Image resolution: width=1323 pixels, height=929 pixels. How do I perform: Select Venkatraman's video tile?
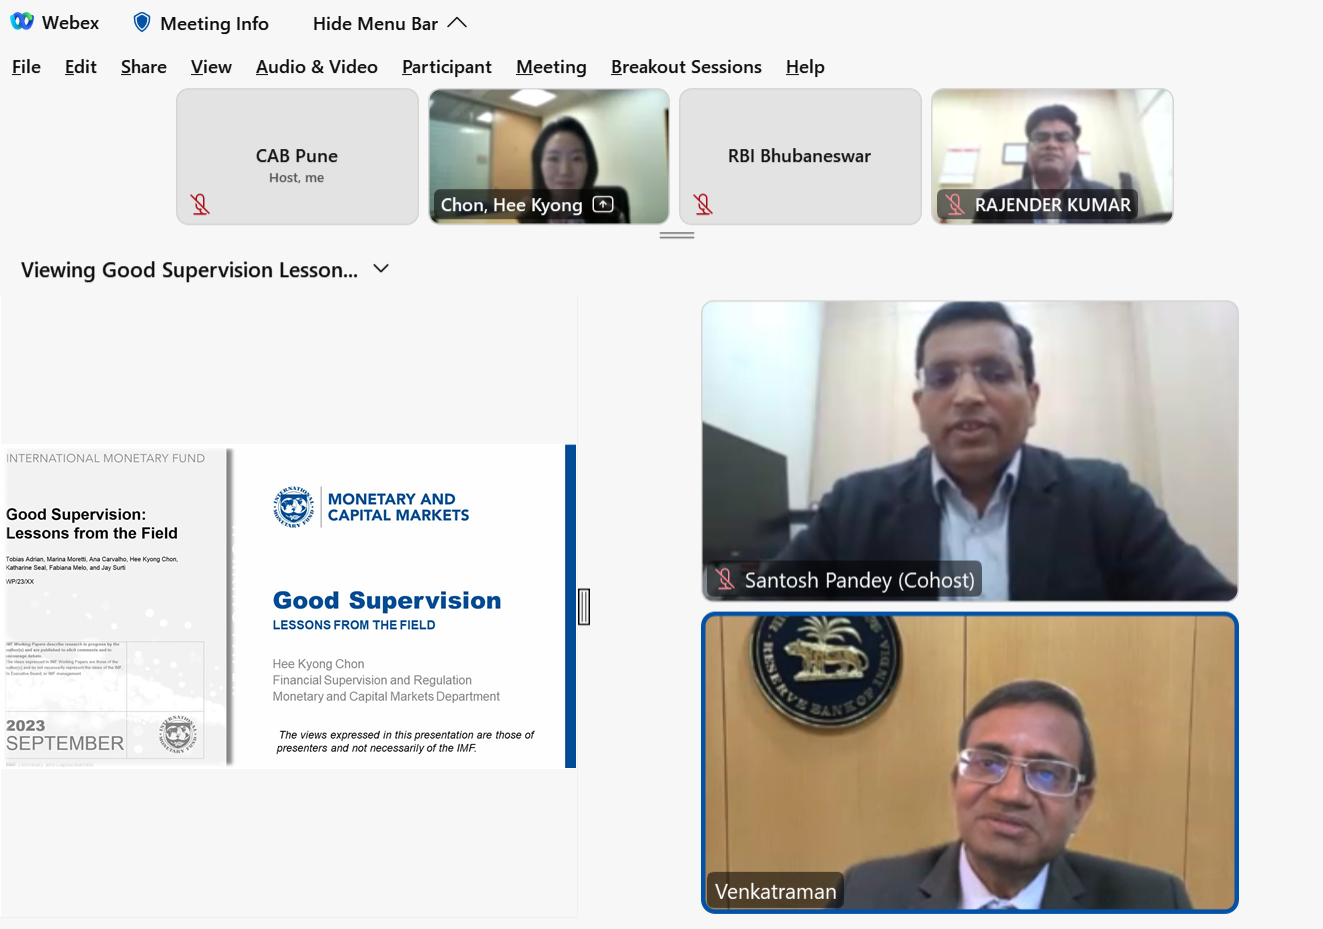click(969, 762)
